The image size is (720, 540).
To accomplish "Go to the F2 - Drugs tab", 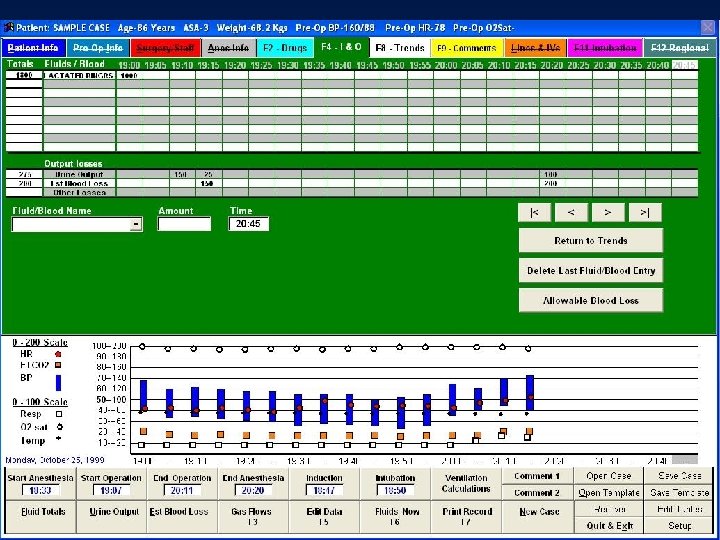I will (285, 48).
